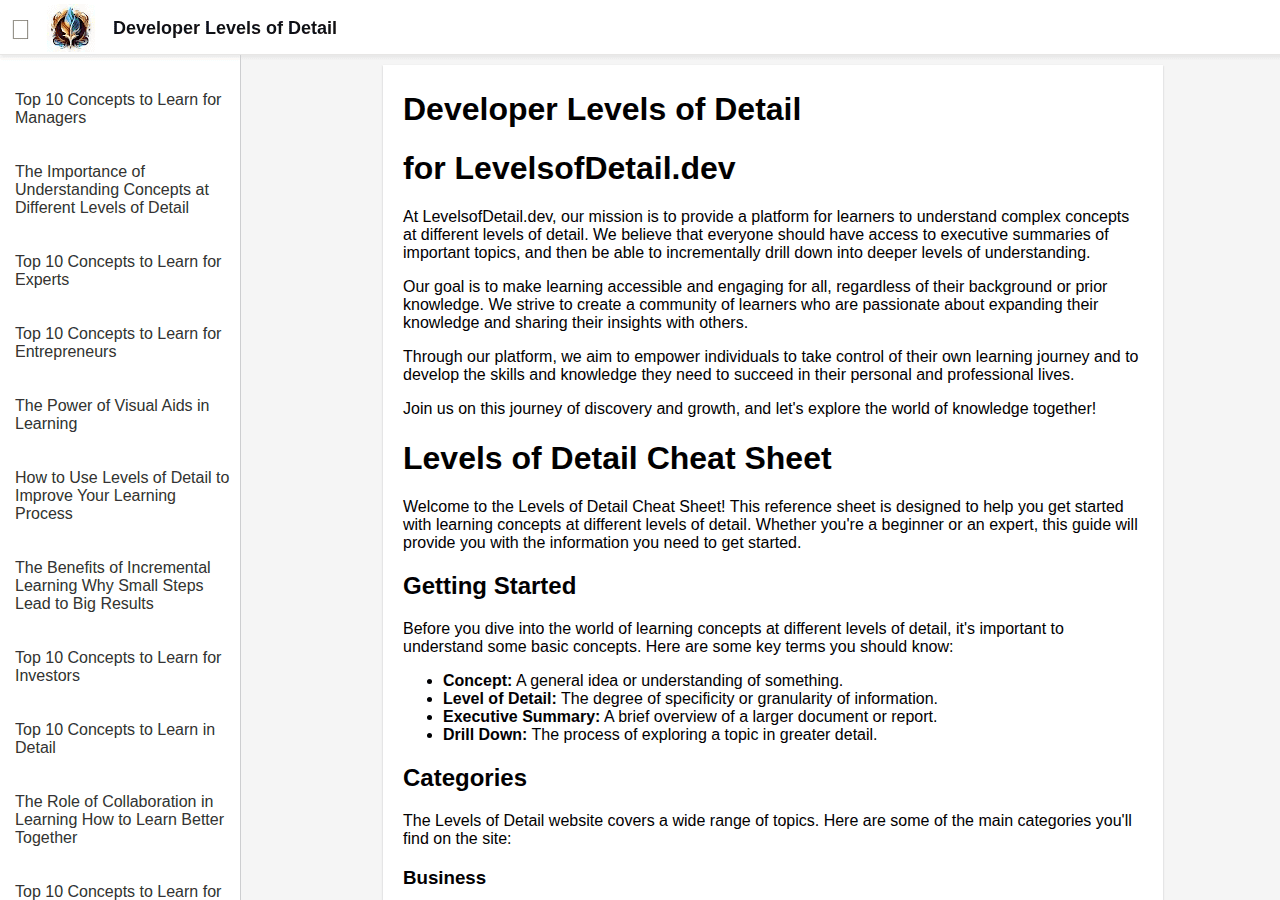This screenshot has width=1280, height=900.
Task: Click the 'Concept:' term in the list
Action: (x=477, y=681)
